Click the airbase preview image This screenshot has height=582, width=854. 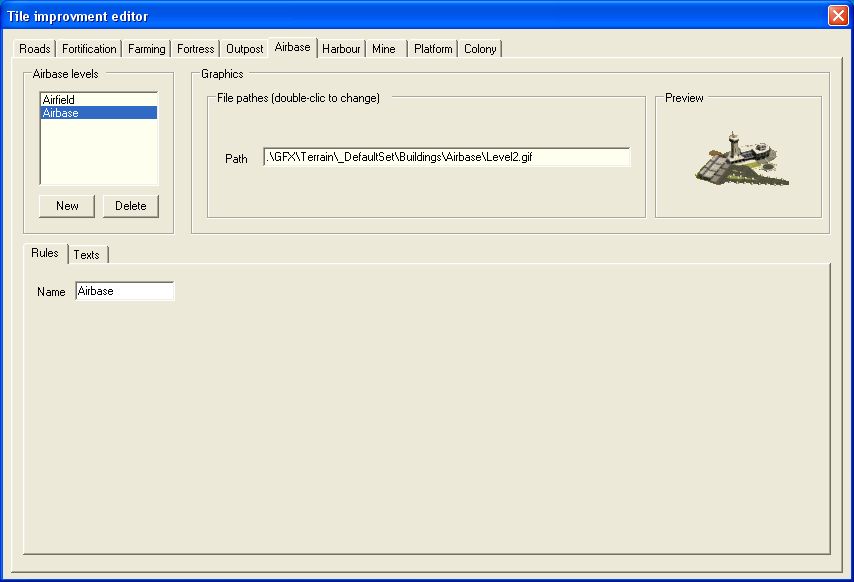tap(740, 159)
